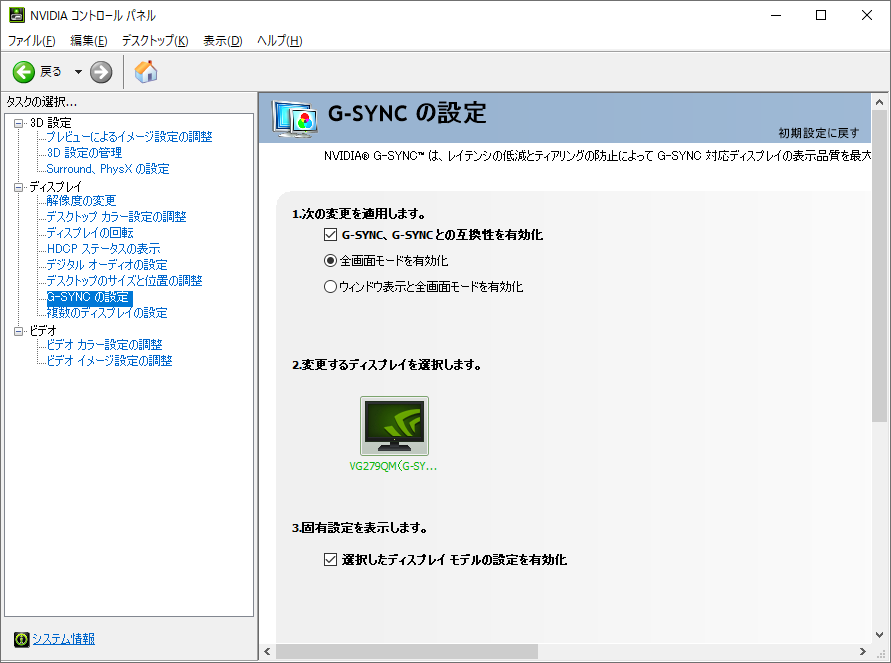Click the システム情報 icon at bottom left
This screenshot has width=891, height=663.
pos(21,639)
